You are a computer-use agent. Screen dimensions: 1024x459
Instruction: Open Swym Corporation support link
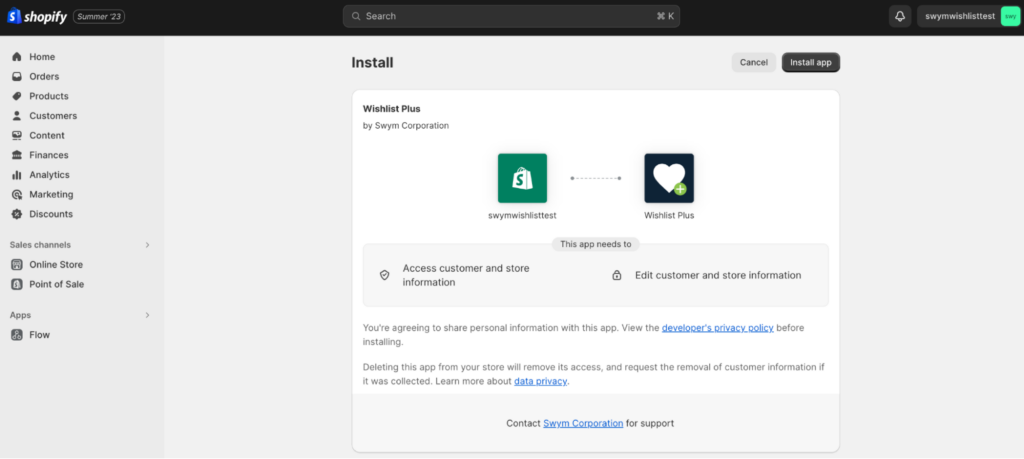point(583,423)
